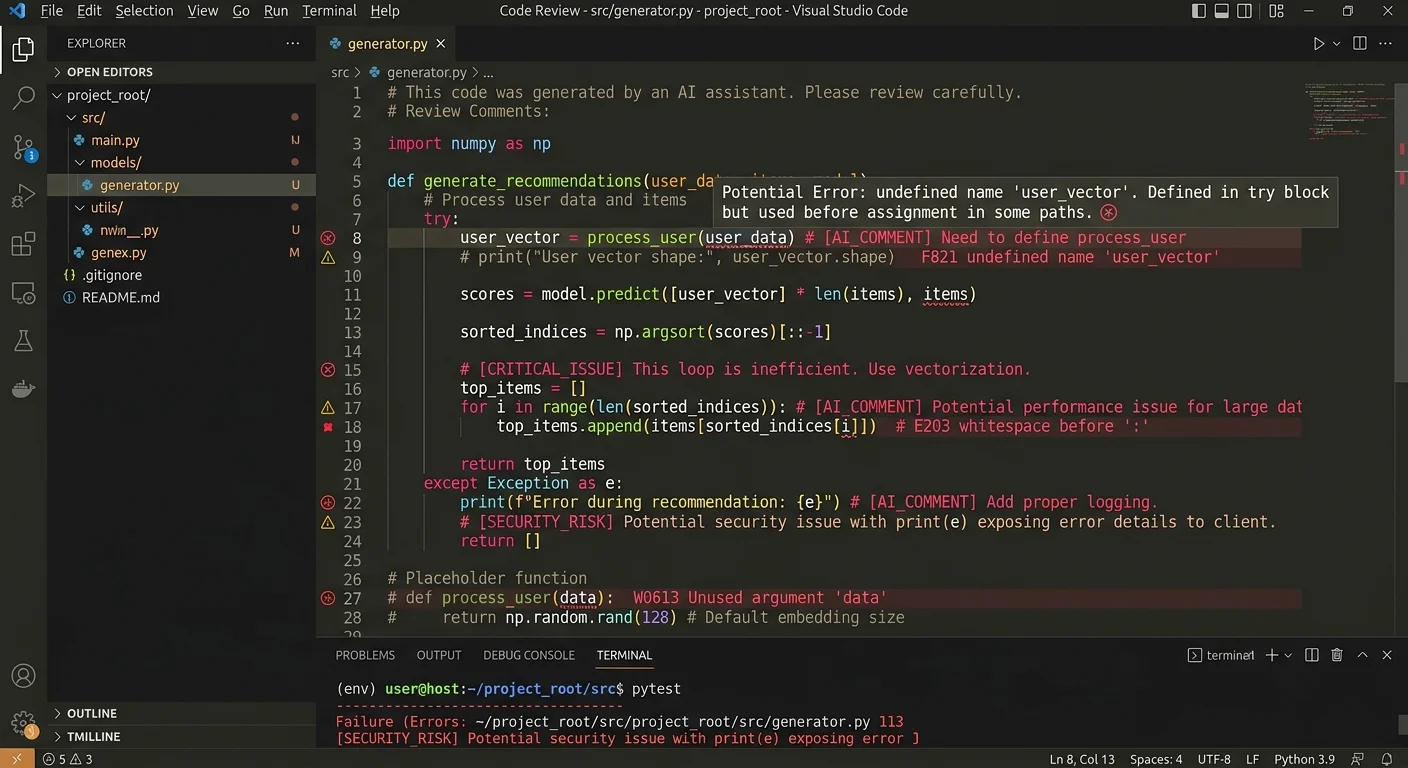1408x768 pixels.
Task: Open the Search view in activity bar
Action: [23, 98]
